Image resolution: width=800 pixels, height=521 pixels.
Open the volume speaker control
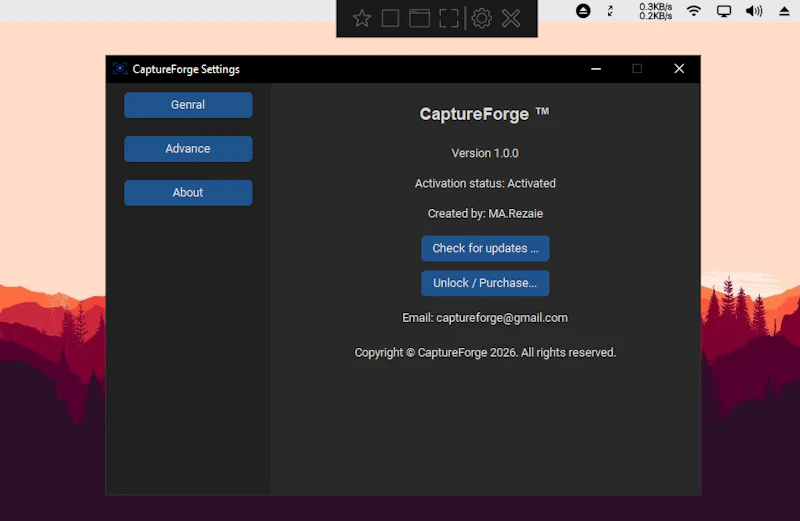pos(754,11)
